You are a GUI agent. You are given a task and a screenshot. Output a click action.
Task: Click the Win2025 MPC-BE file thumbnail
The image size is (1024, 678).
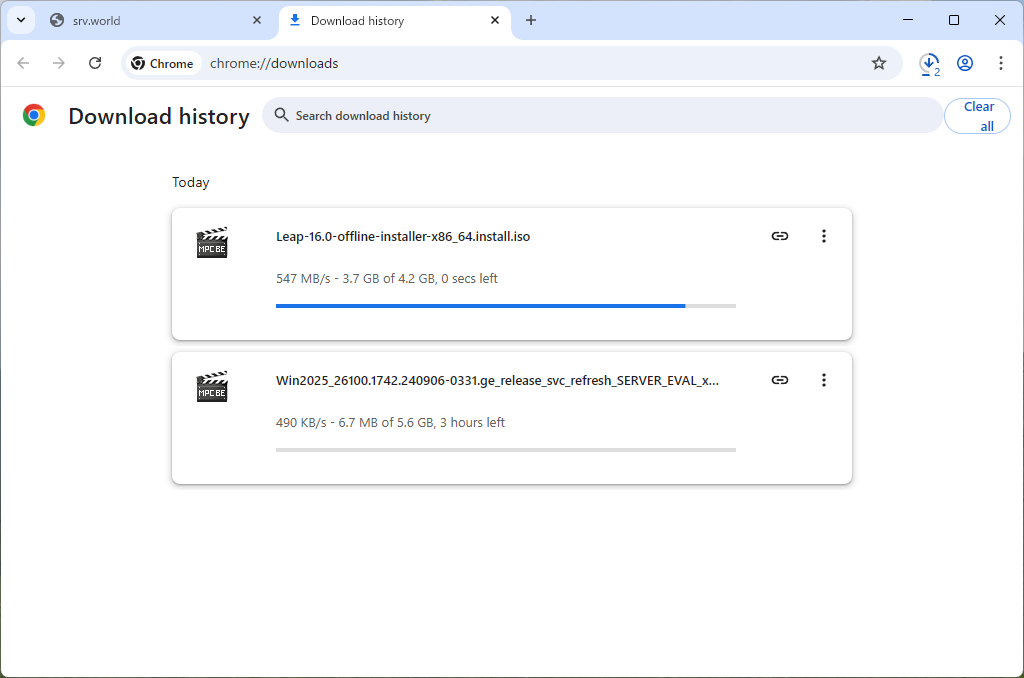click(x=212, y=386)
